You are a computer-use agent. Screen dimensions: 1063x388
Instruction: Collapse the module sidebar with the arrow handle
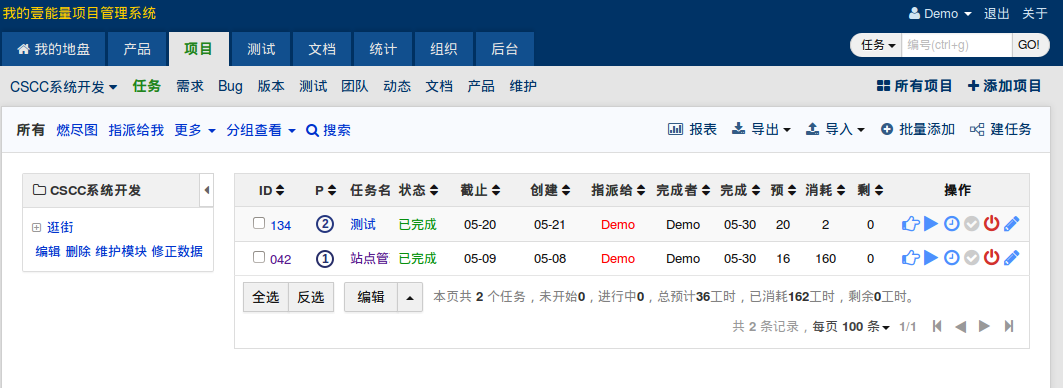coord(207,190)
